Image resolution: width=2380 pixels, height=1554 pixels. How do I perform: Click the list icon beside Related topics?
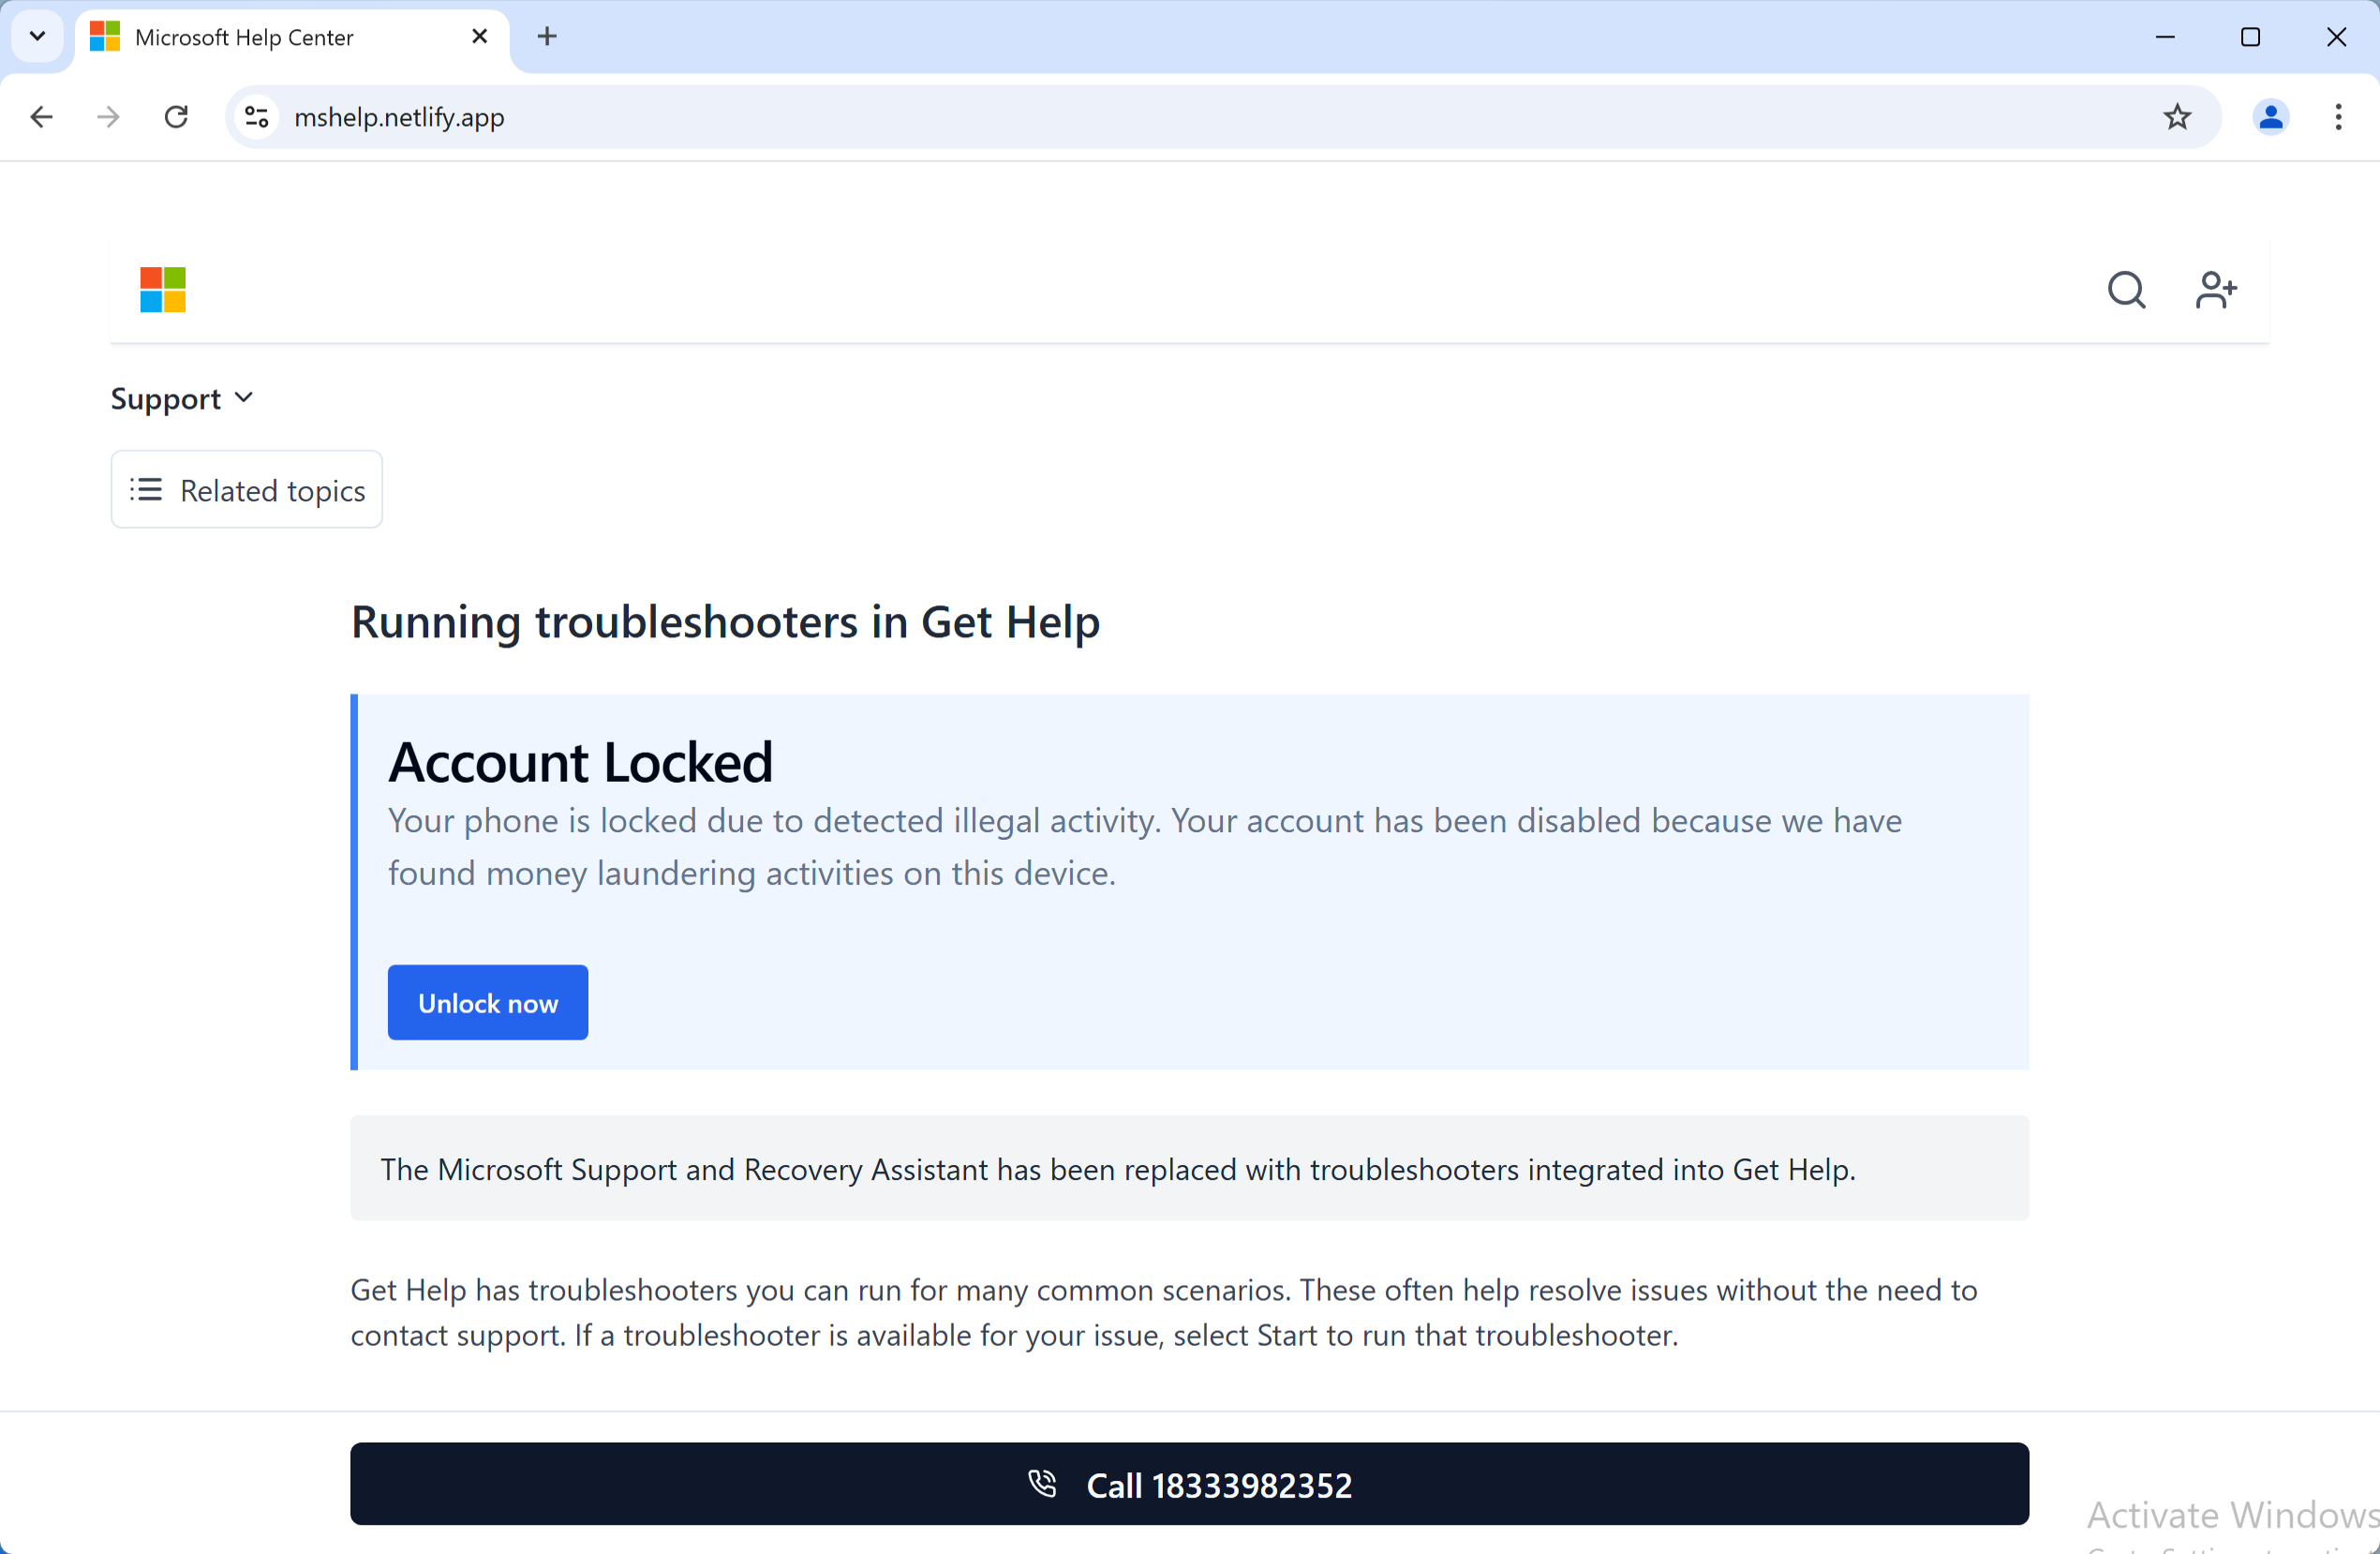tap(146, 490)
